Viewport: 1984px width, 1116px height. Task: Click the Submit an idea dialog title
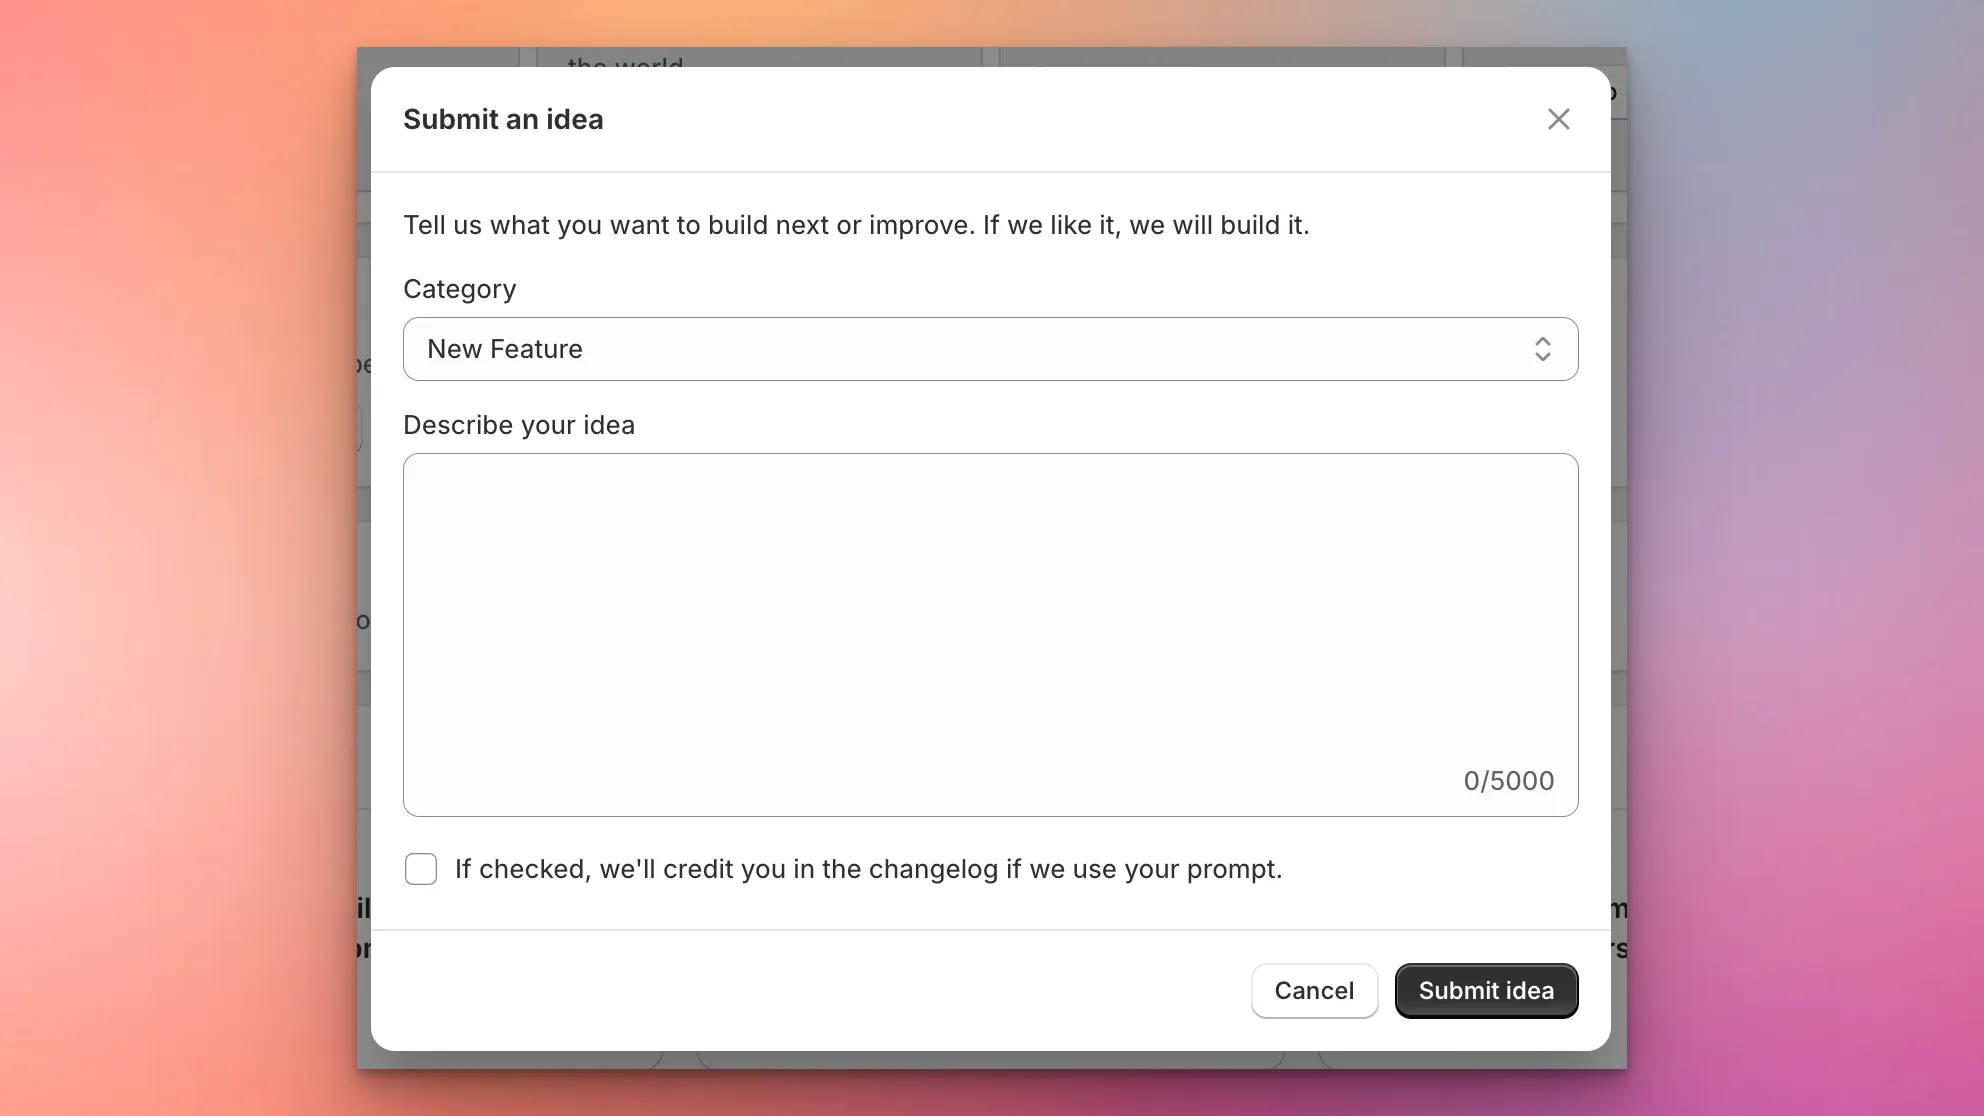point(503,119)
